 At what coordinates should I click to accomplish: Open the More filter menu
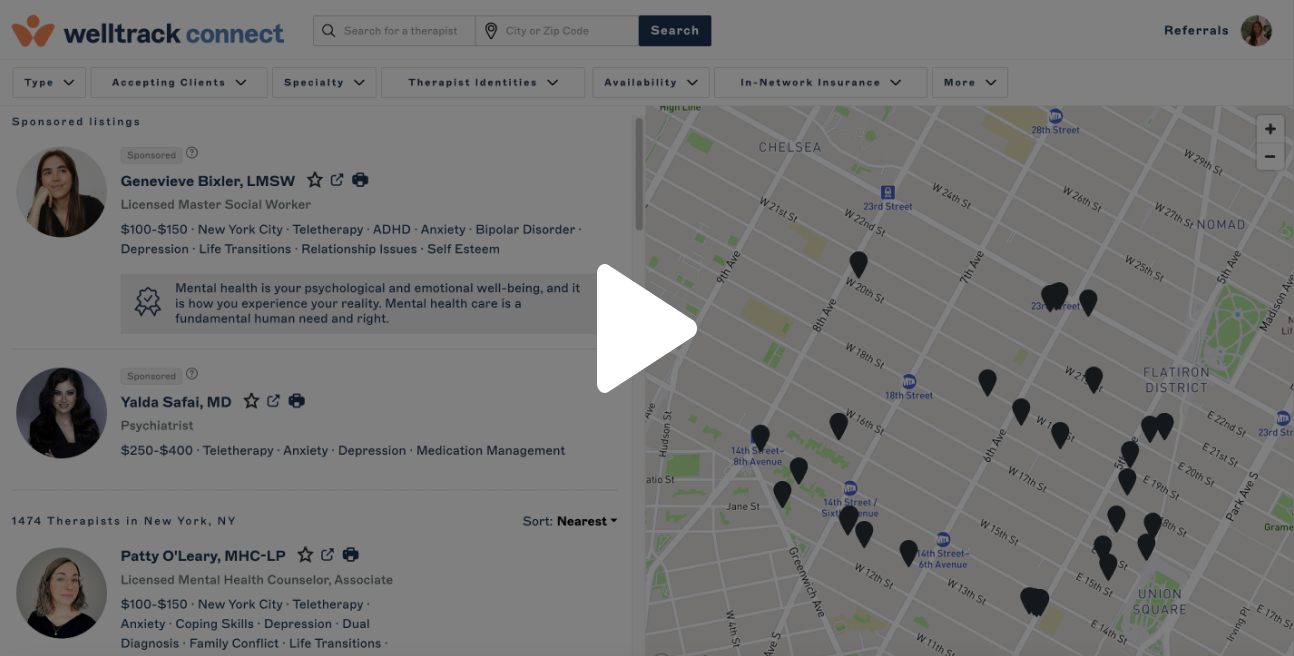pos(970,82)
